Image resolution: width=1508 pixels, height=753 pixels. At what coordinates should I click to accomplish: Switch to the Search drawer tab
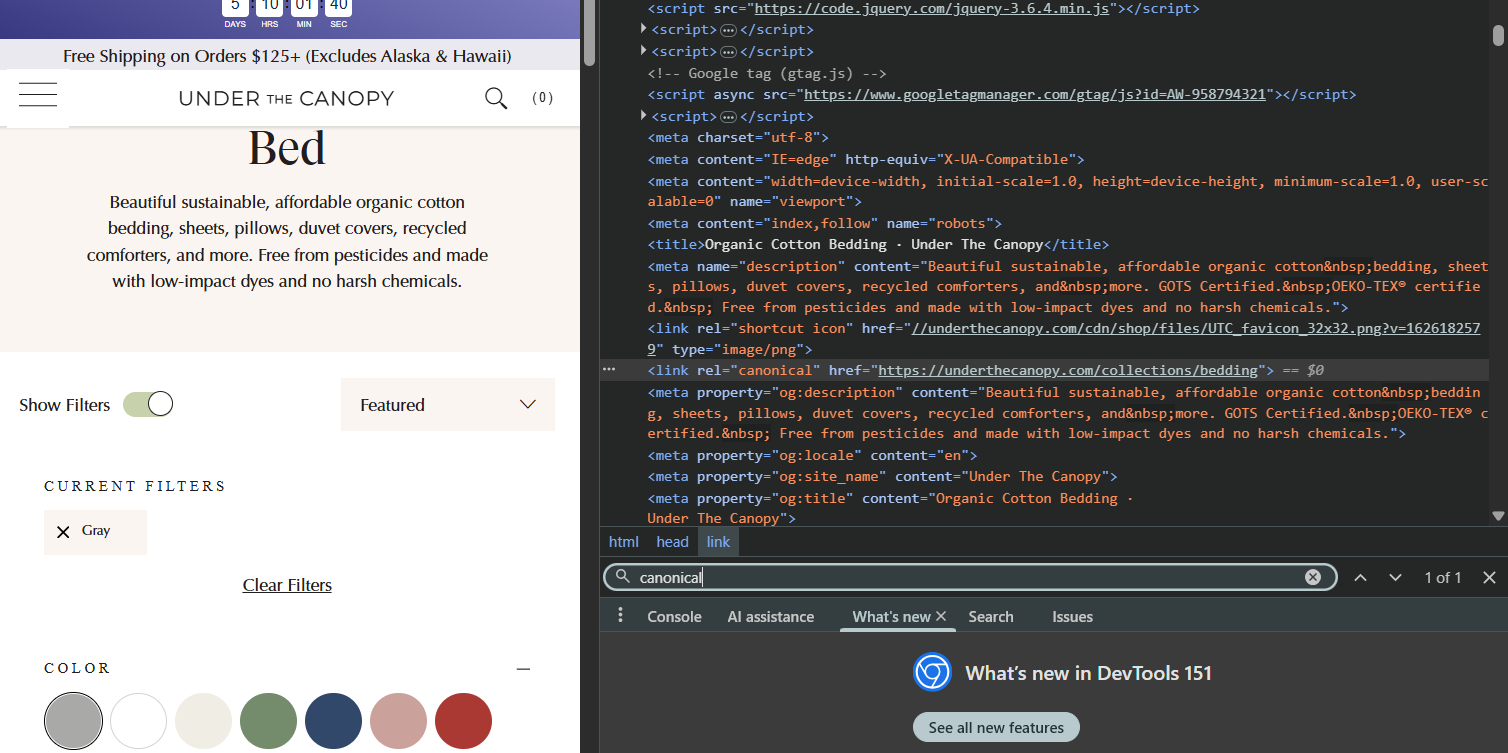[x=991, y=617]
